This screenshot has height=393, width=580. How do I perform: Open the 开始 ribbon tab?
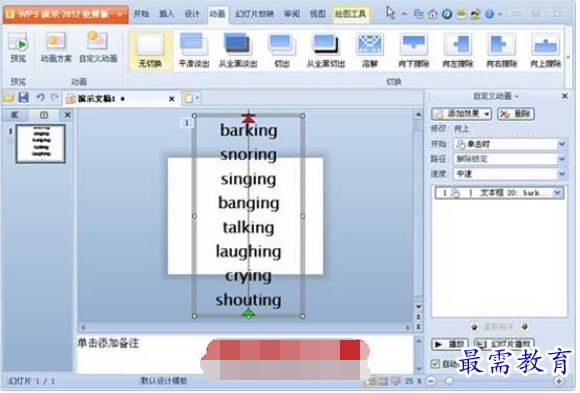(141, 14)
